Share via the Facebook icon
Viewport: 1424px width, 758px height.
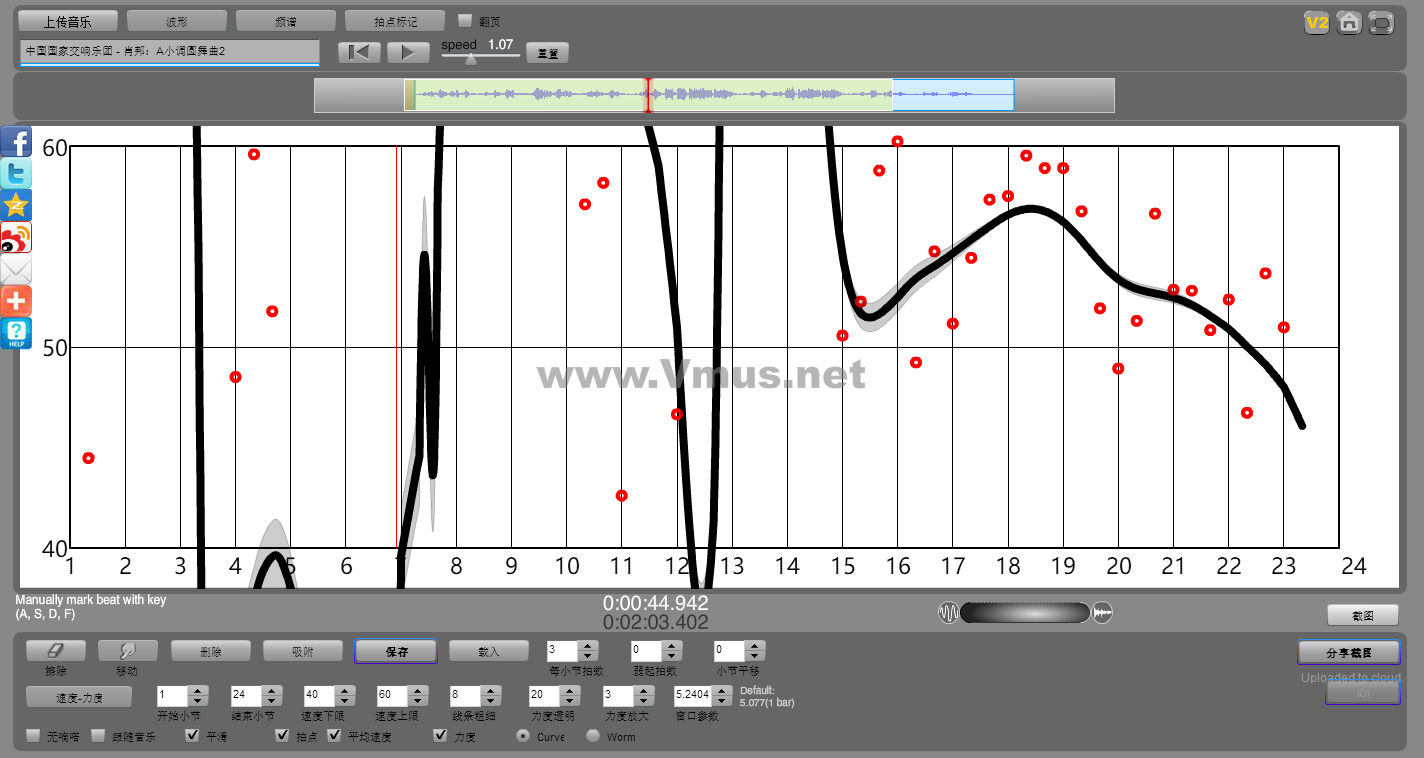click(x=16, y=141)
